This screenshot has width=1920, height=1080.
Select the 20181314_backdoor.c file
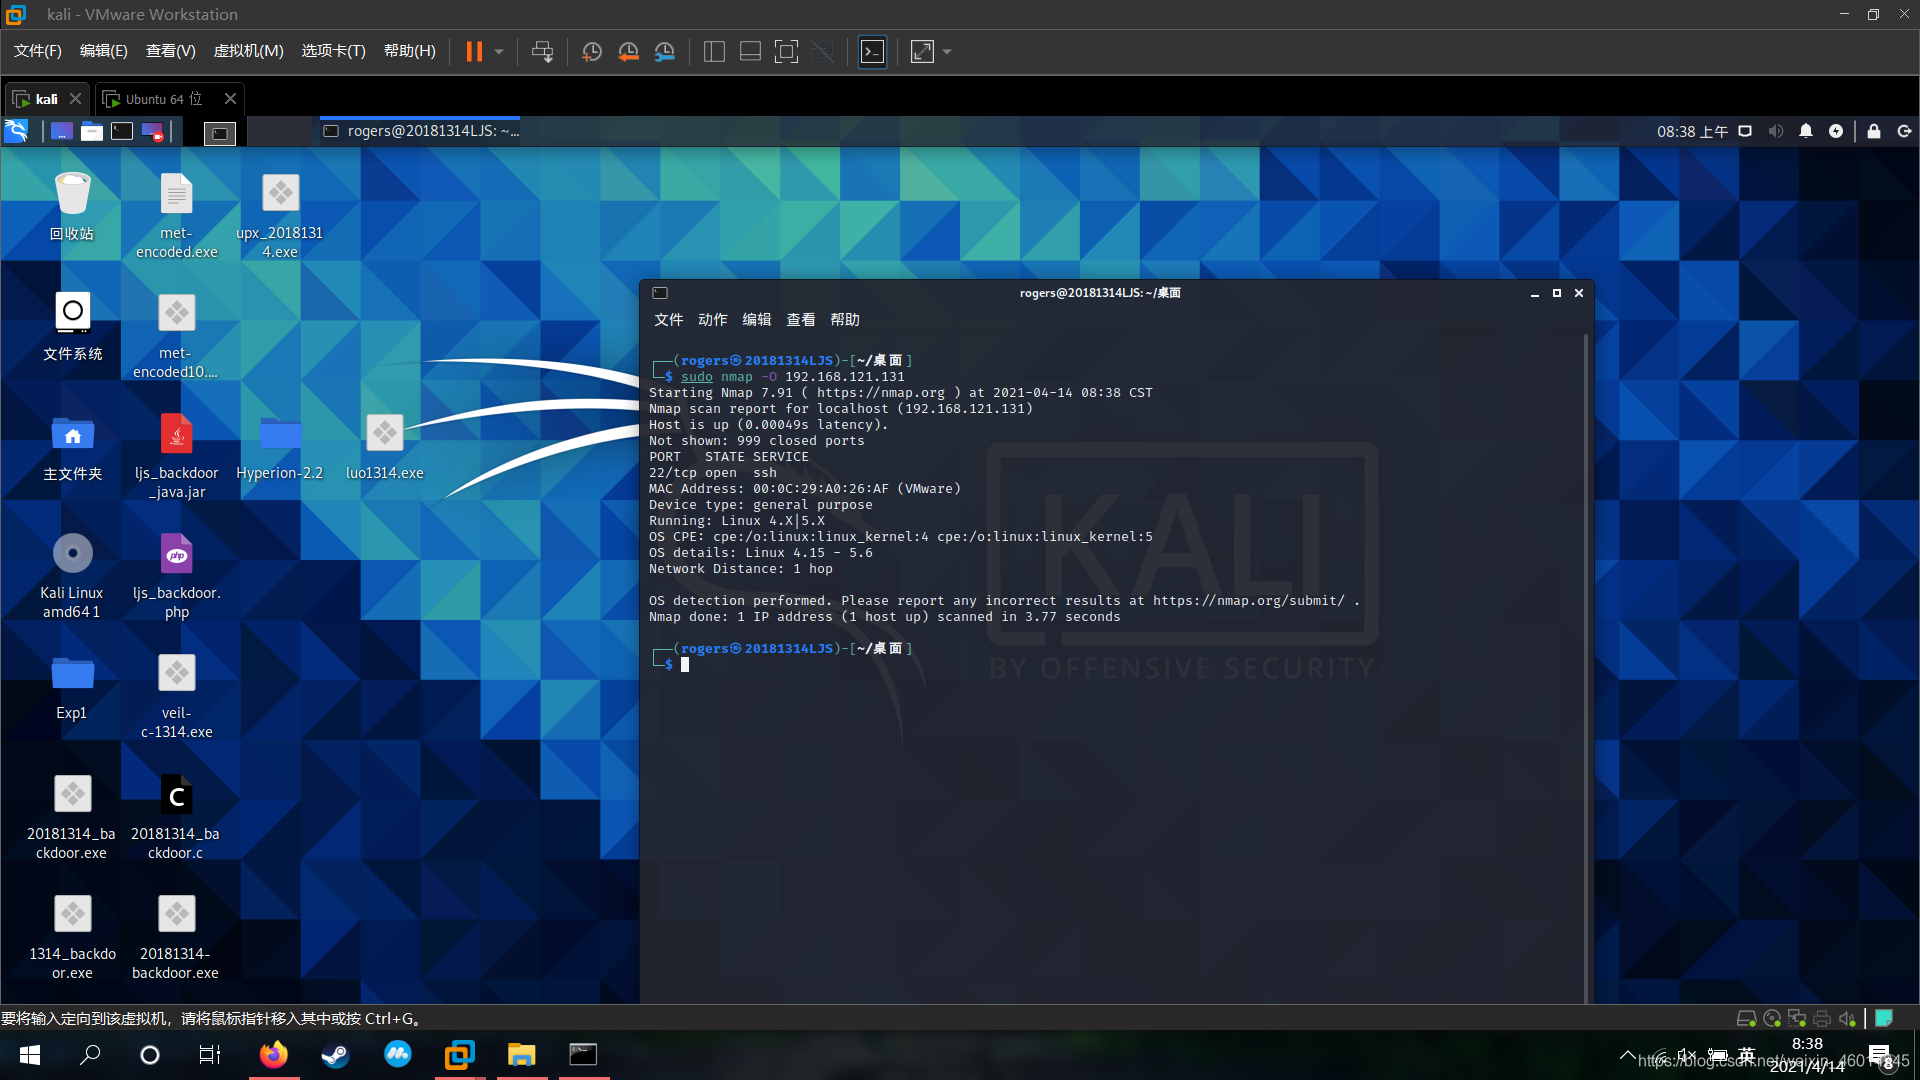176,816
